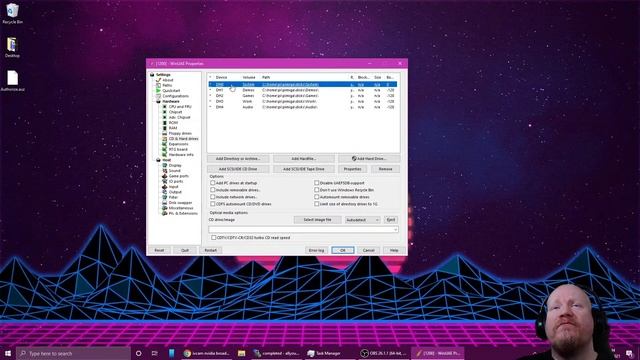Select the DH2 Games drive row
Viewport: 640px width, 360px height.
302,96
